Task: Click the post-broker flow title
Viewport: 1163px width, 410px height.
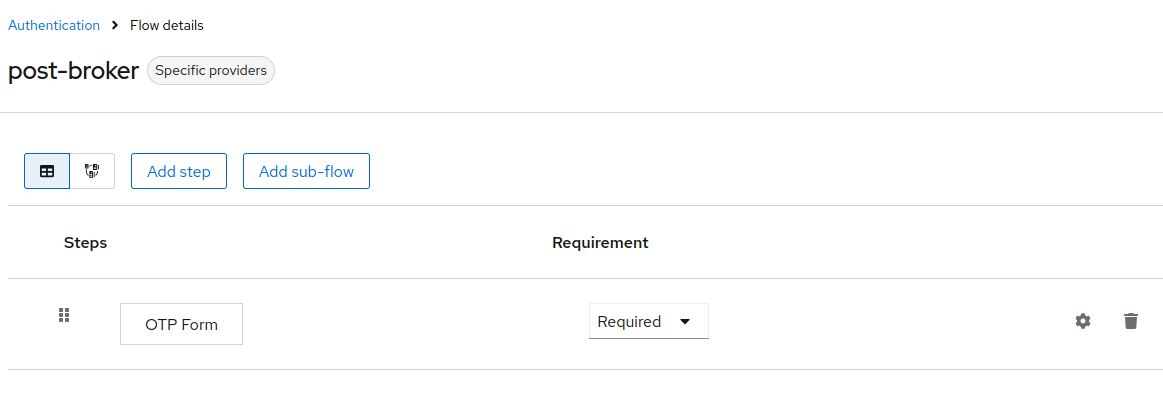Action: [x=73, y=72]
